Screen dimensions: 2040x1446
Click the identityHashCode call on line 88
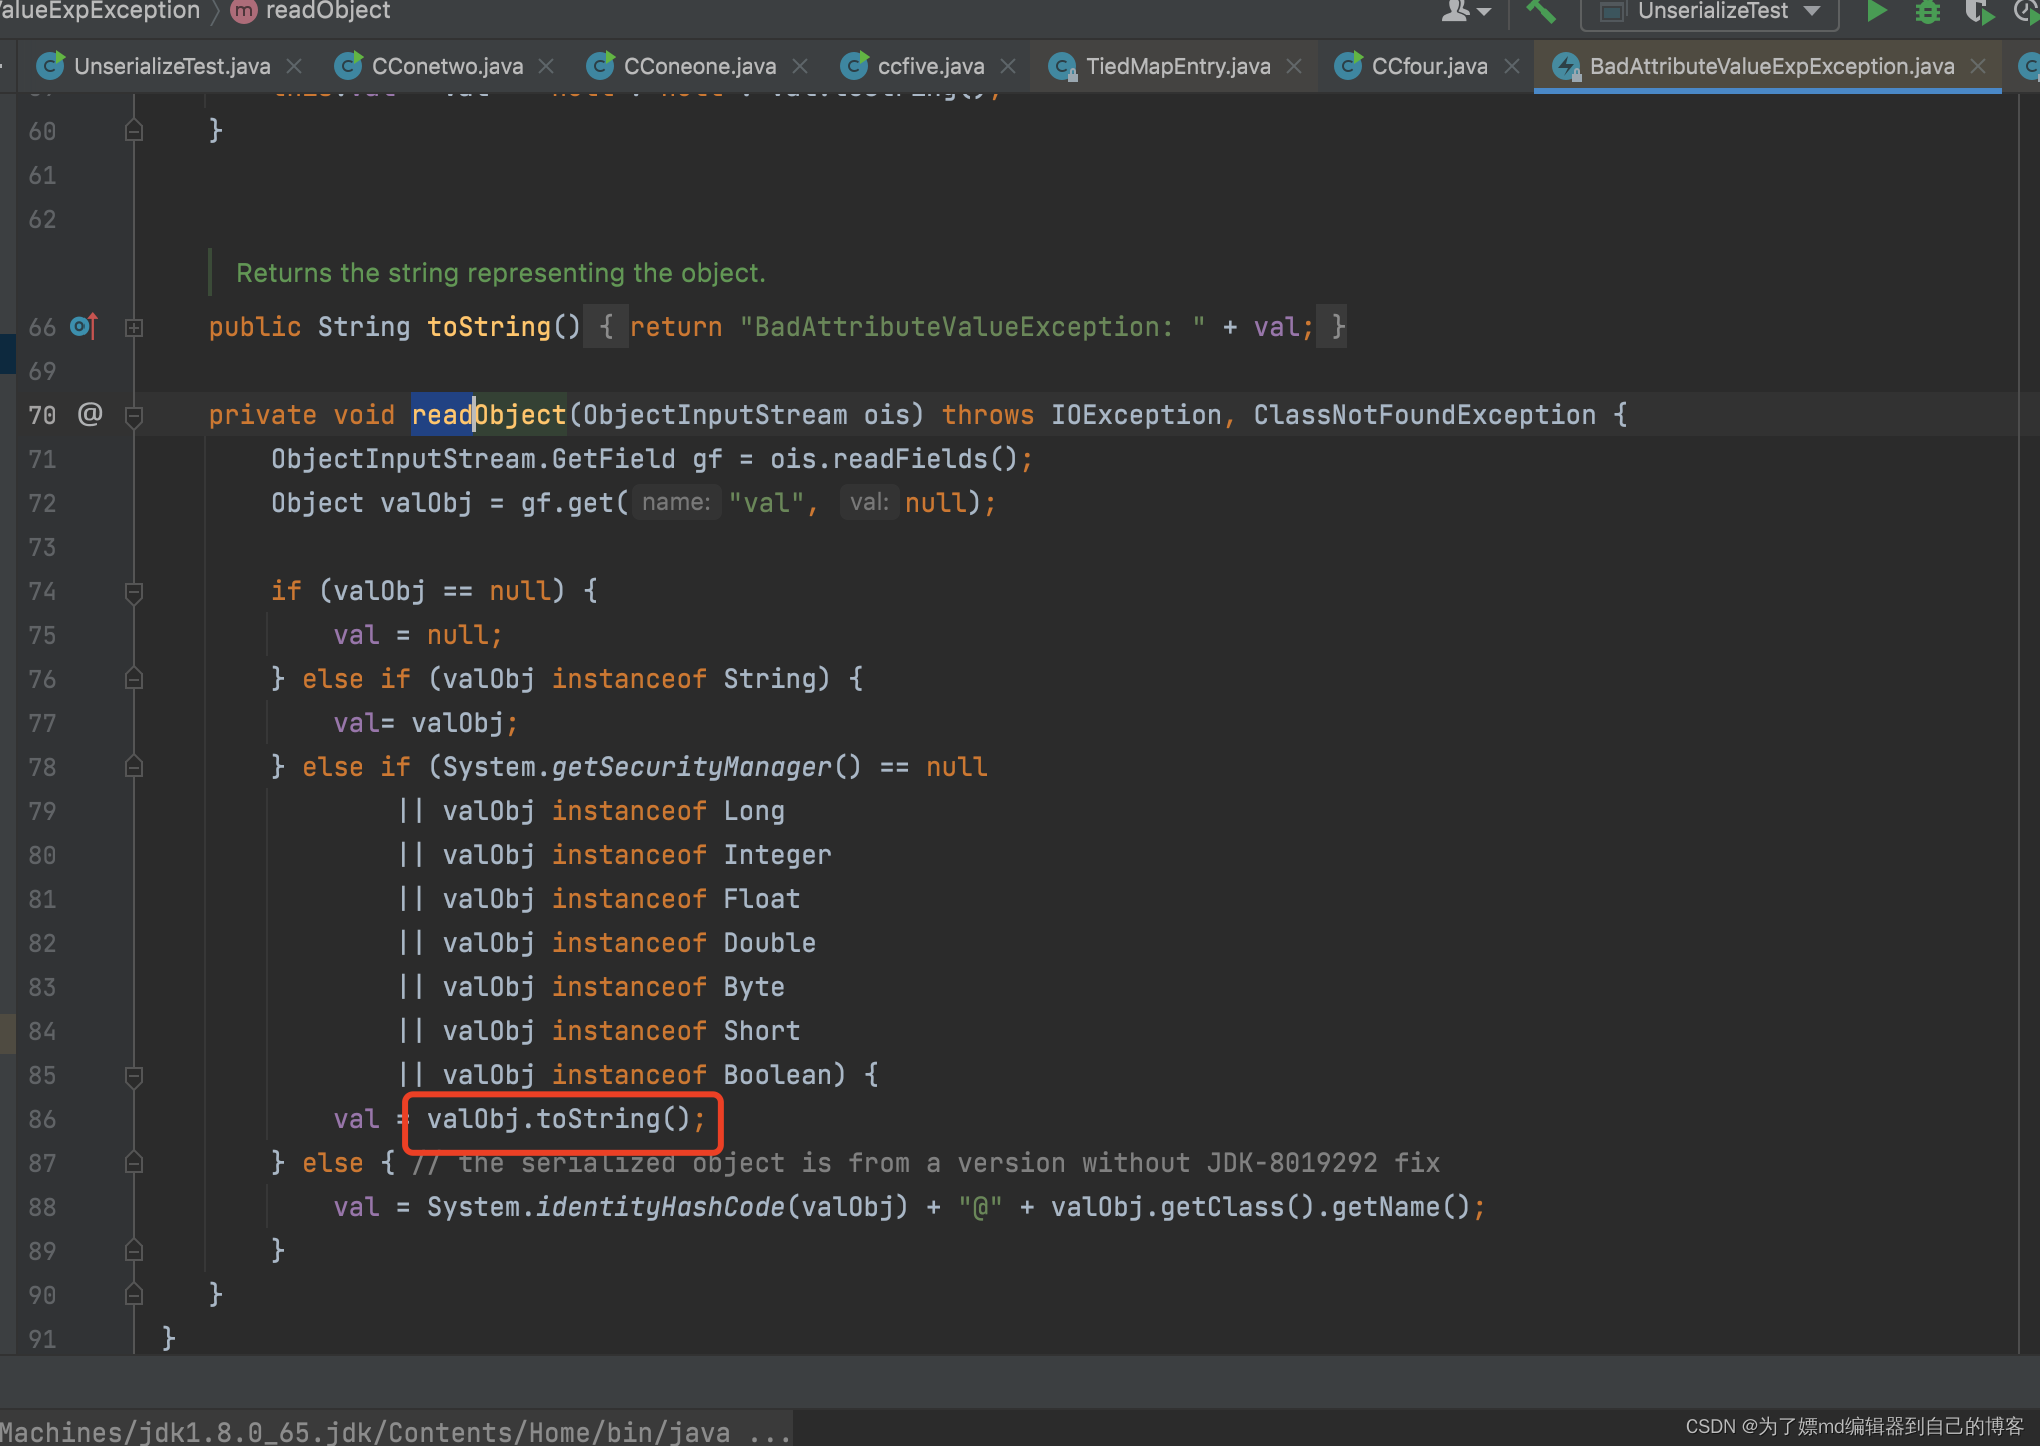pyautogui.click(x=660, y=1207)
